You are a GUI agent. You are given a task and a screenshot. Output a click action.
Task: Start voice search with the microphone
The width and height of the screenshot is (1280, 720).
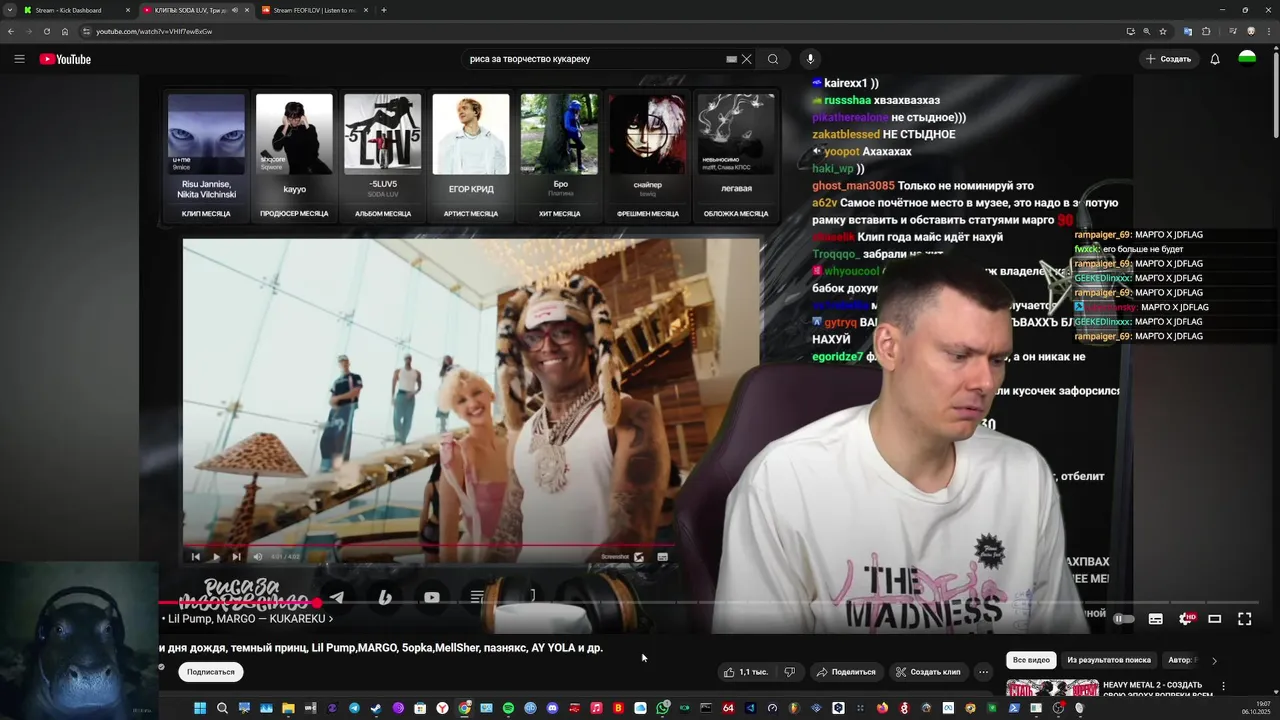pos(810,59)
